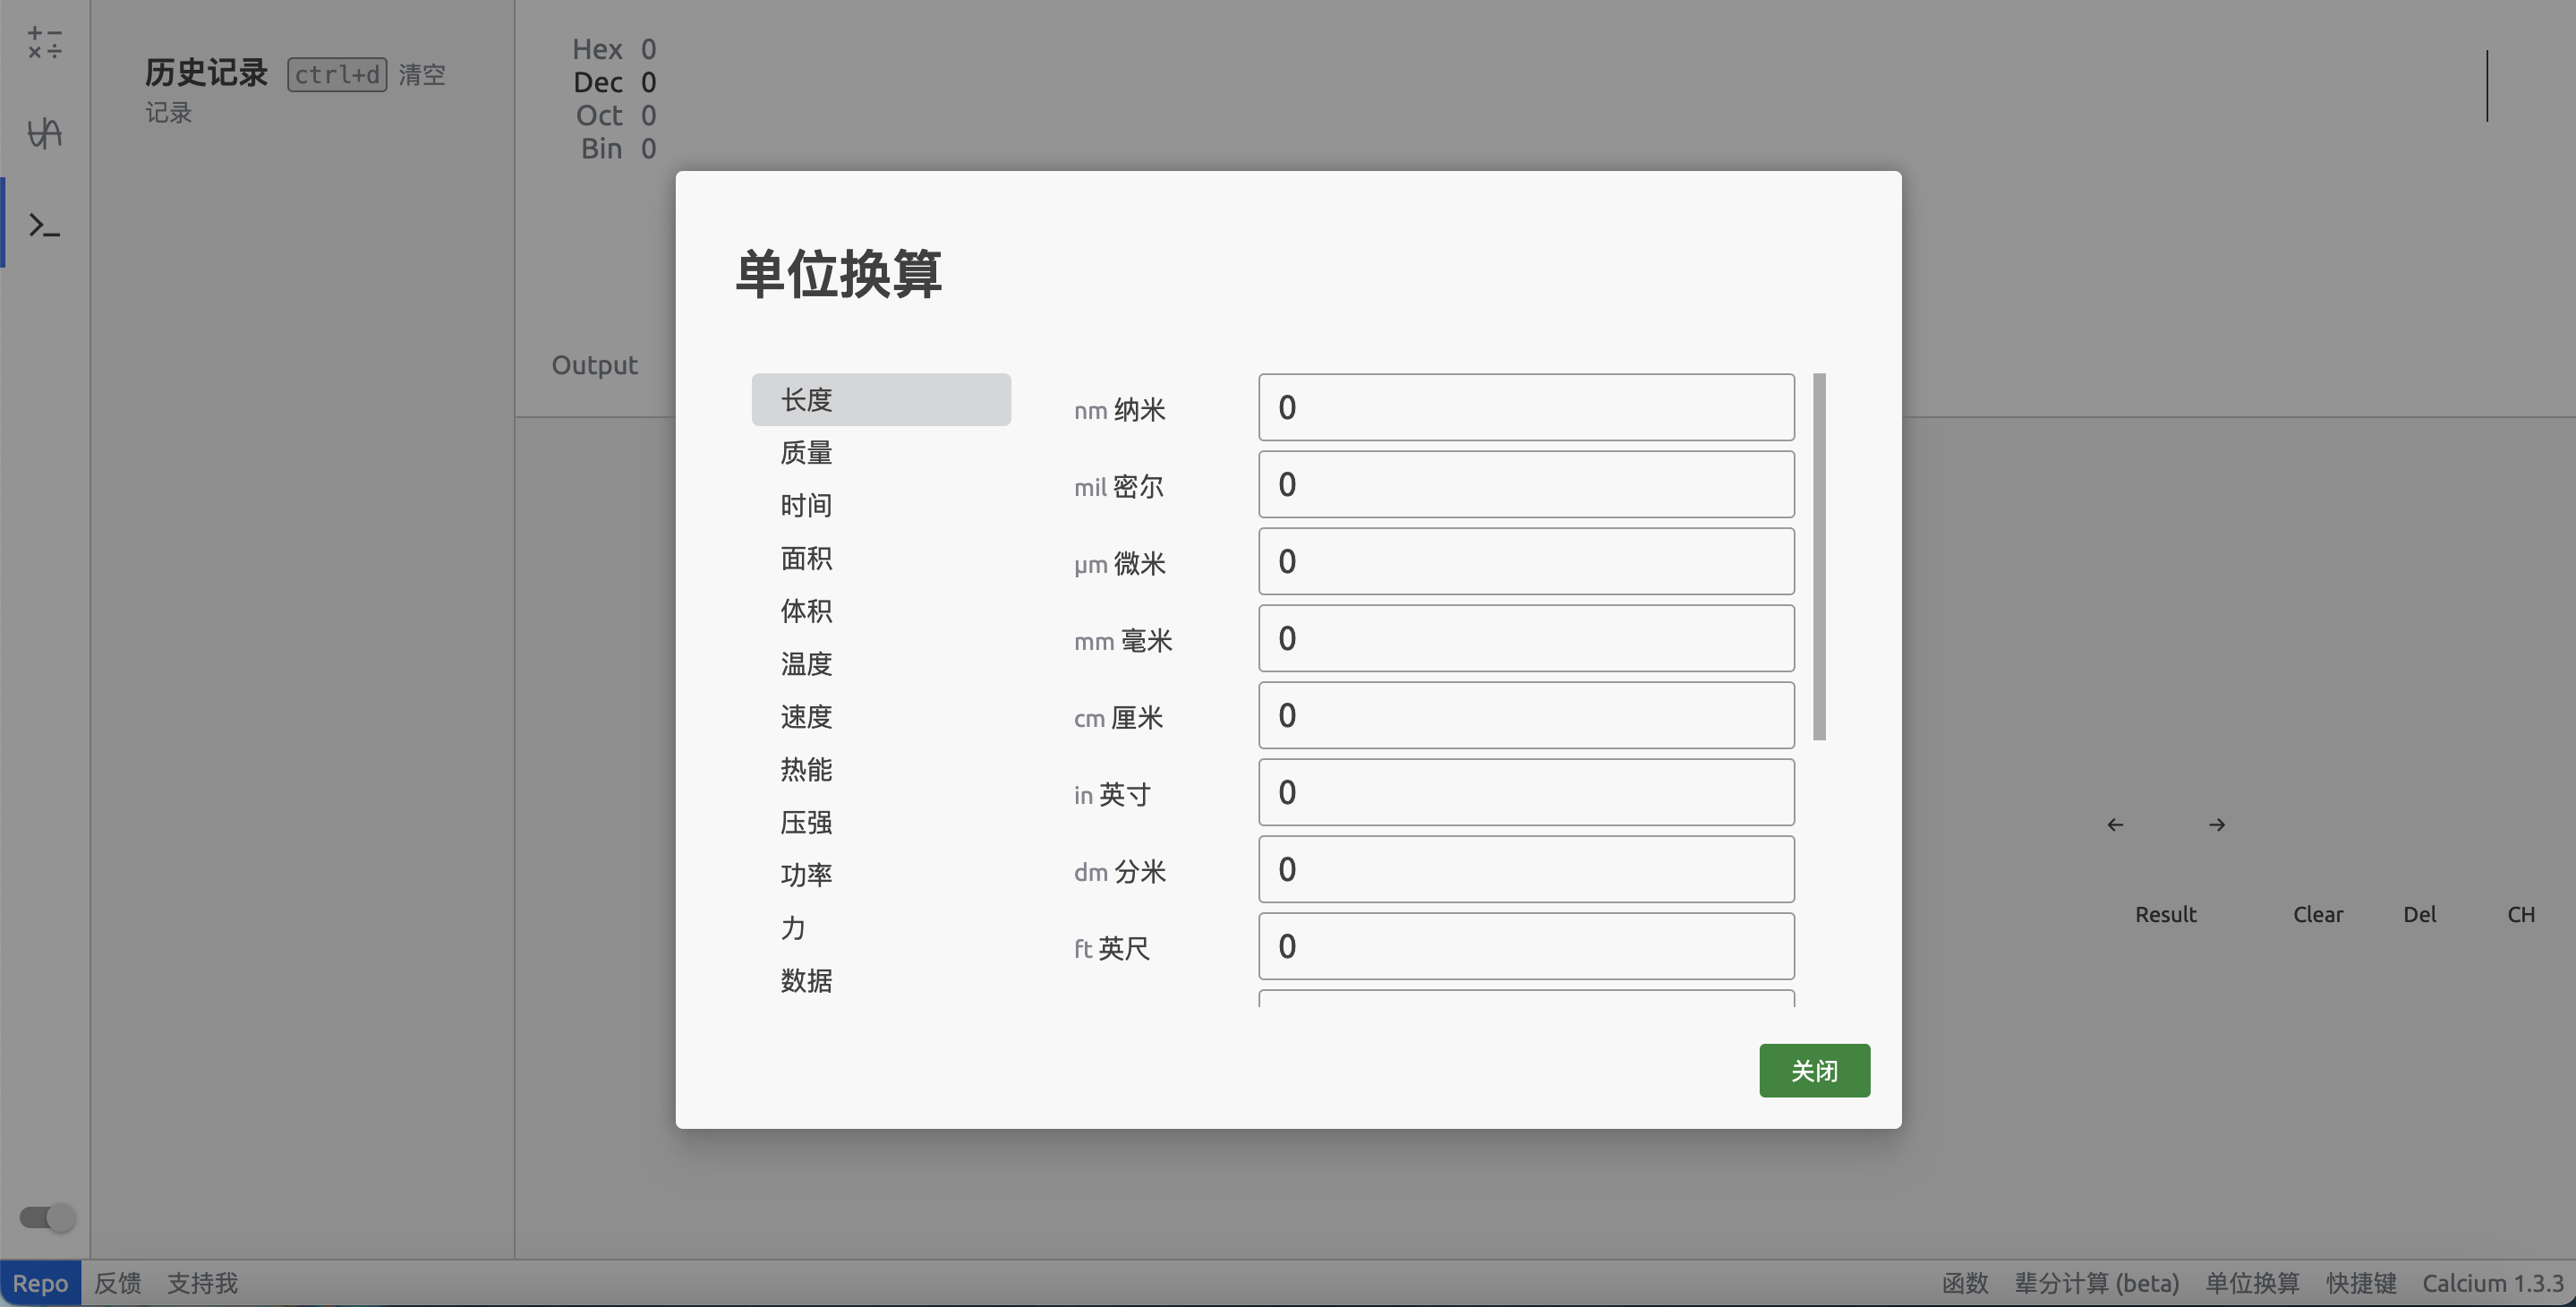Choose the 数据 unit category
This screenshot has width=2576, height=1307.
[x=806, y=981]
